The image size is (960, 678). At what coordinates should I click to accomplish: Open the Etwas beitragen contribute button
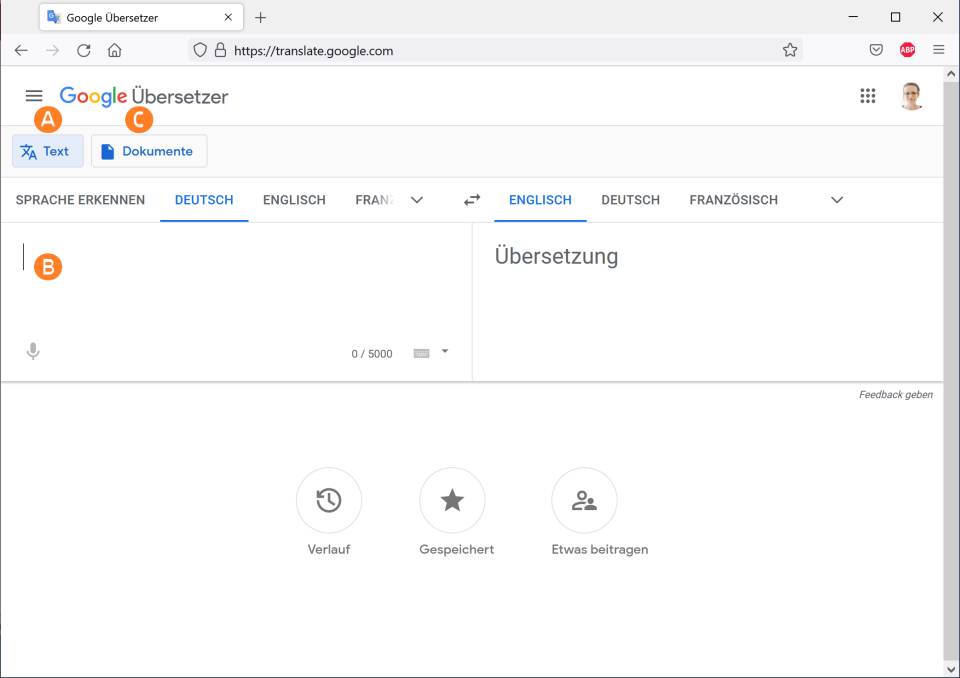584,500
